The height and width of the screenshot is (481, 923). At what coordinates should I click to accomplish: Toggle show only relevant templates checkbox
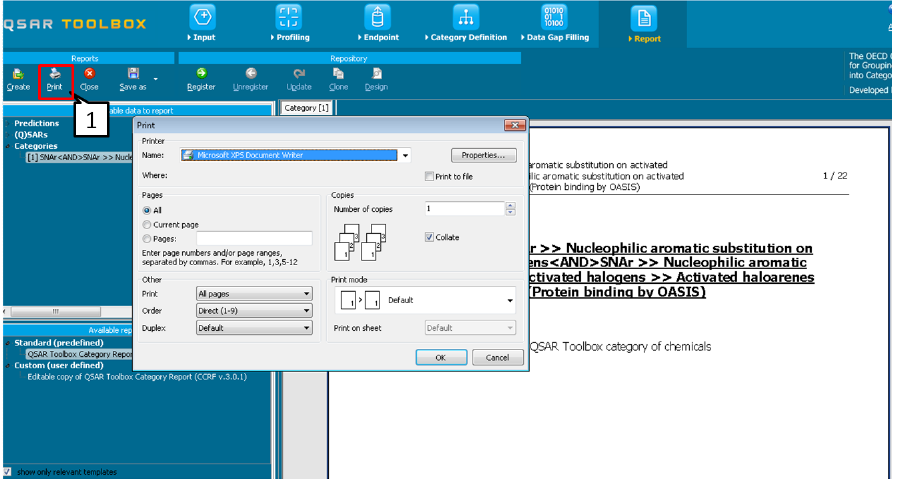[x=7, y=472]
